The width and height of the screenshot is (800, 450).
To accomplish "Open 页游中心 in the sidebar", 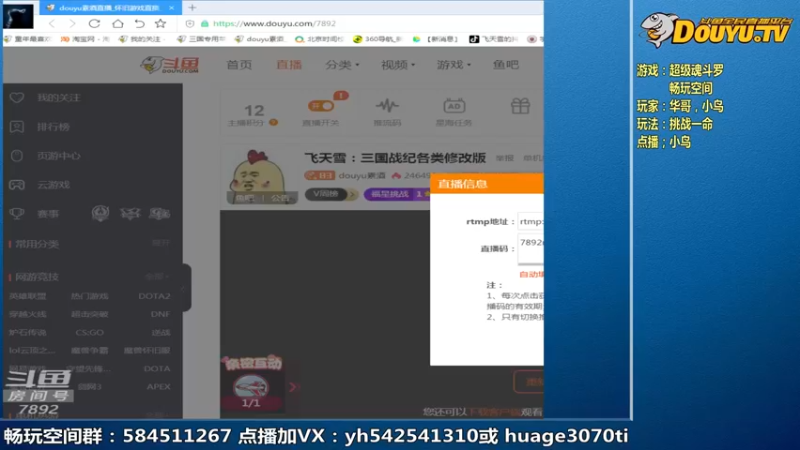I will click(x=45, y=156).
